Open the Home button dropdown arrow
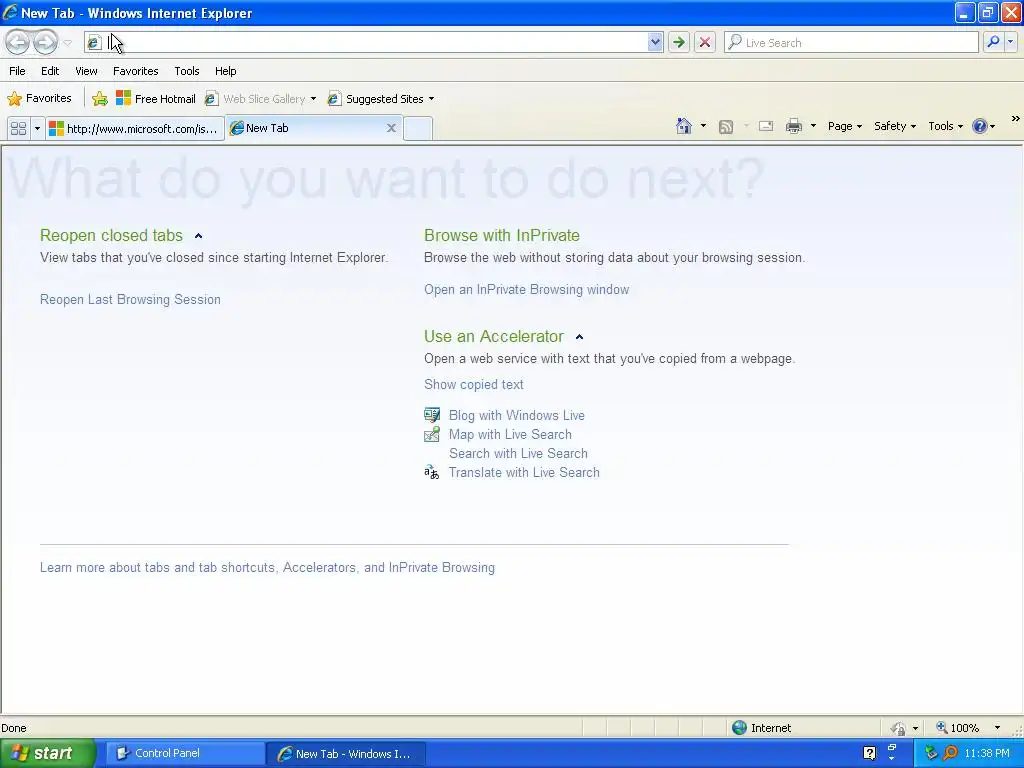 point(703,126)
